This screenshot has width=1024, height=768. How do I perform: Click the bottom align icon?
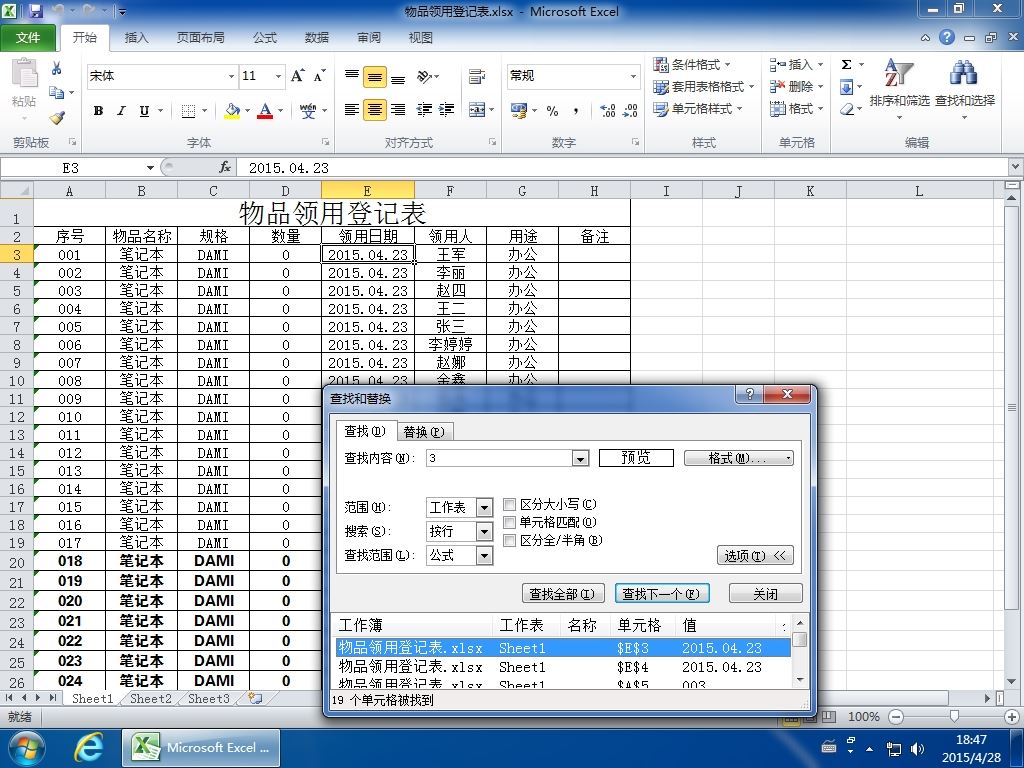pyautogui.click(x=398, y=78)
